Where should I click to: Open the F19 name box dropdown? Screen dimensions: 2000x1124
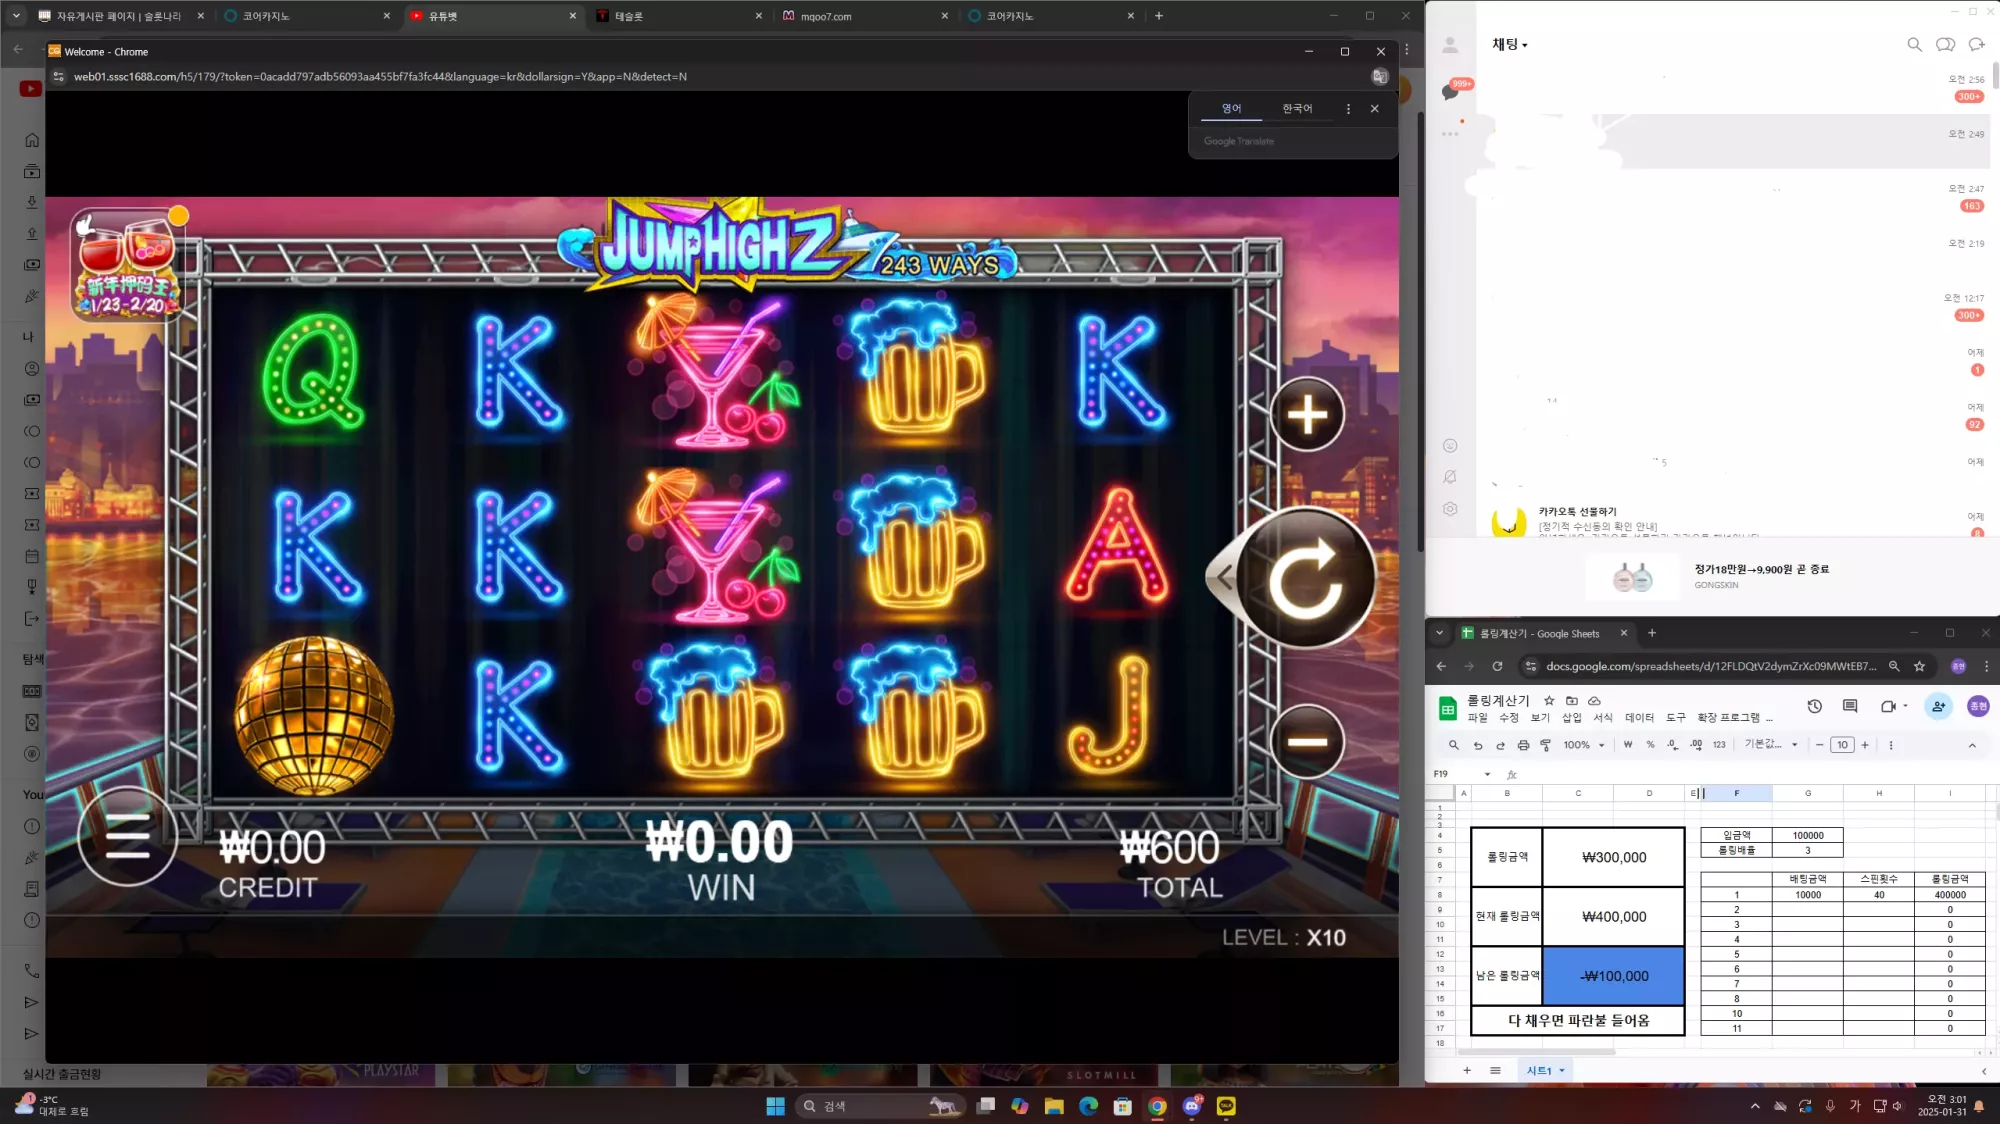(1487, 774)
